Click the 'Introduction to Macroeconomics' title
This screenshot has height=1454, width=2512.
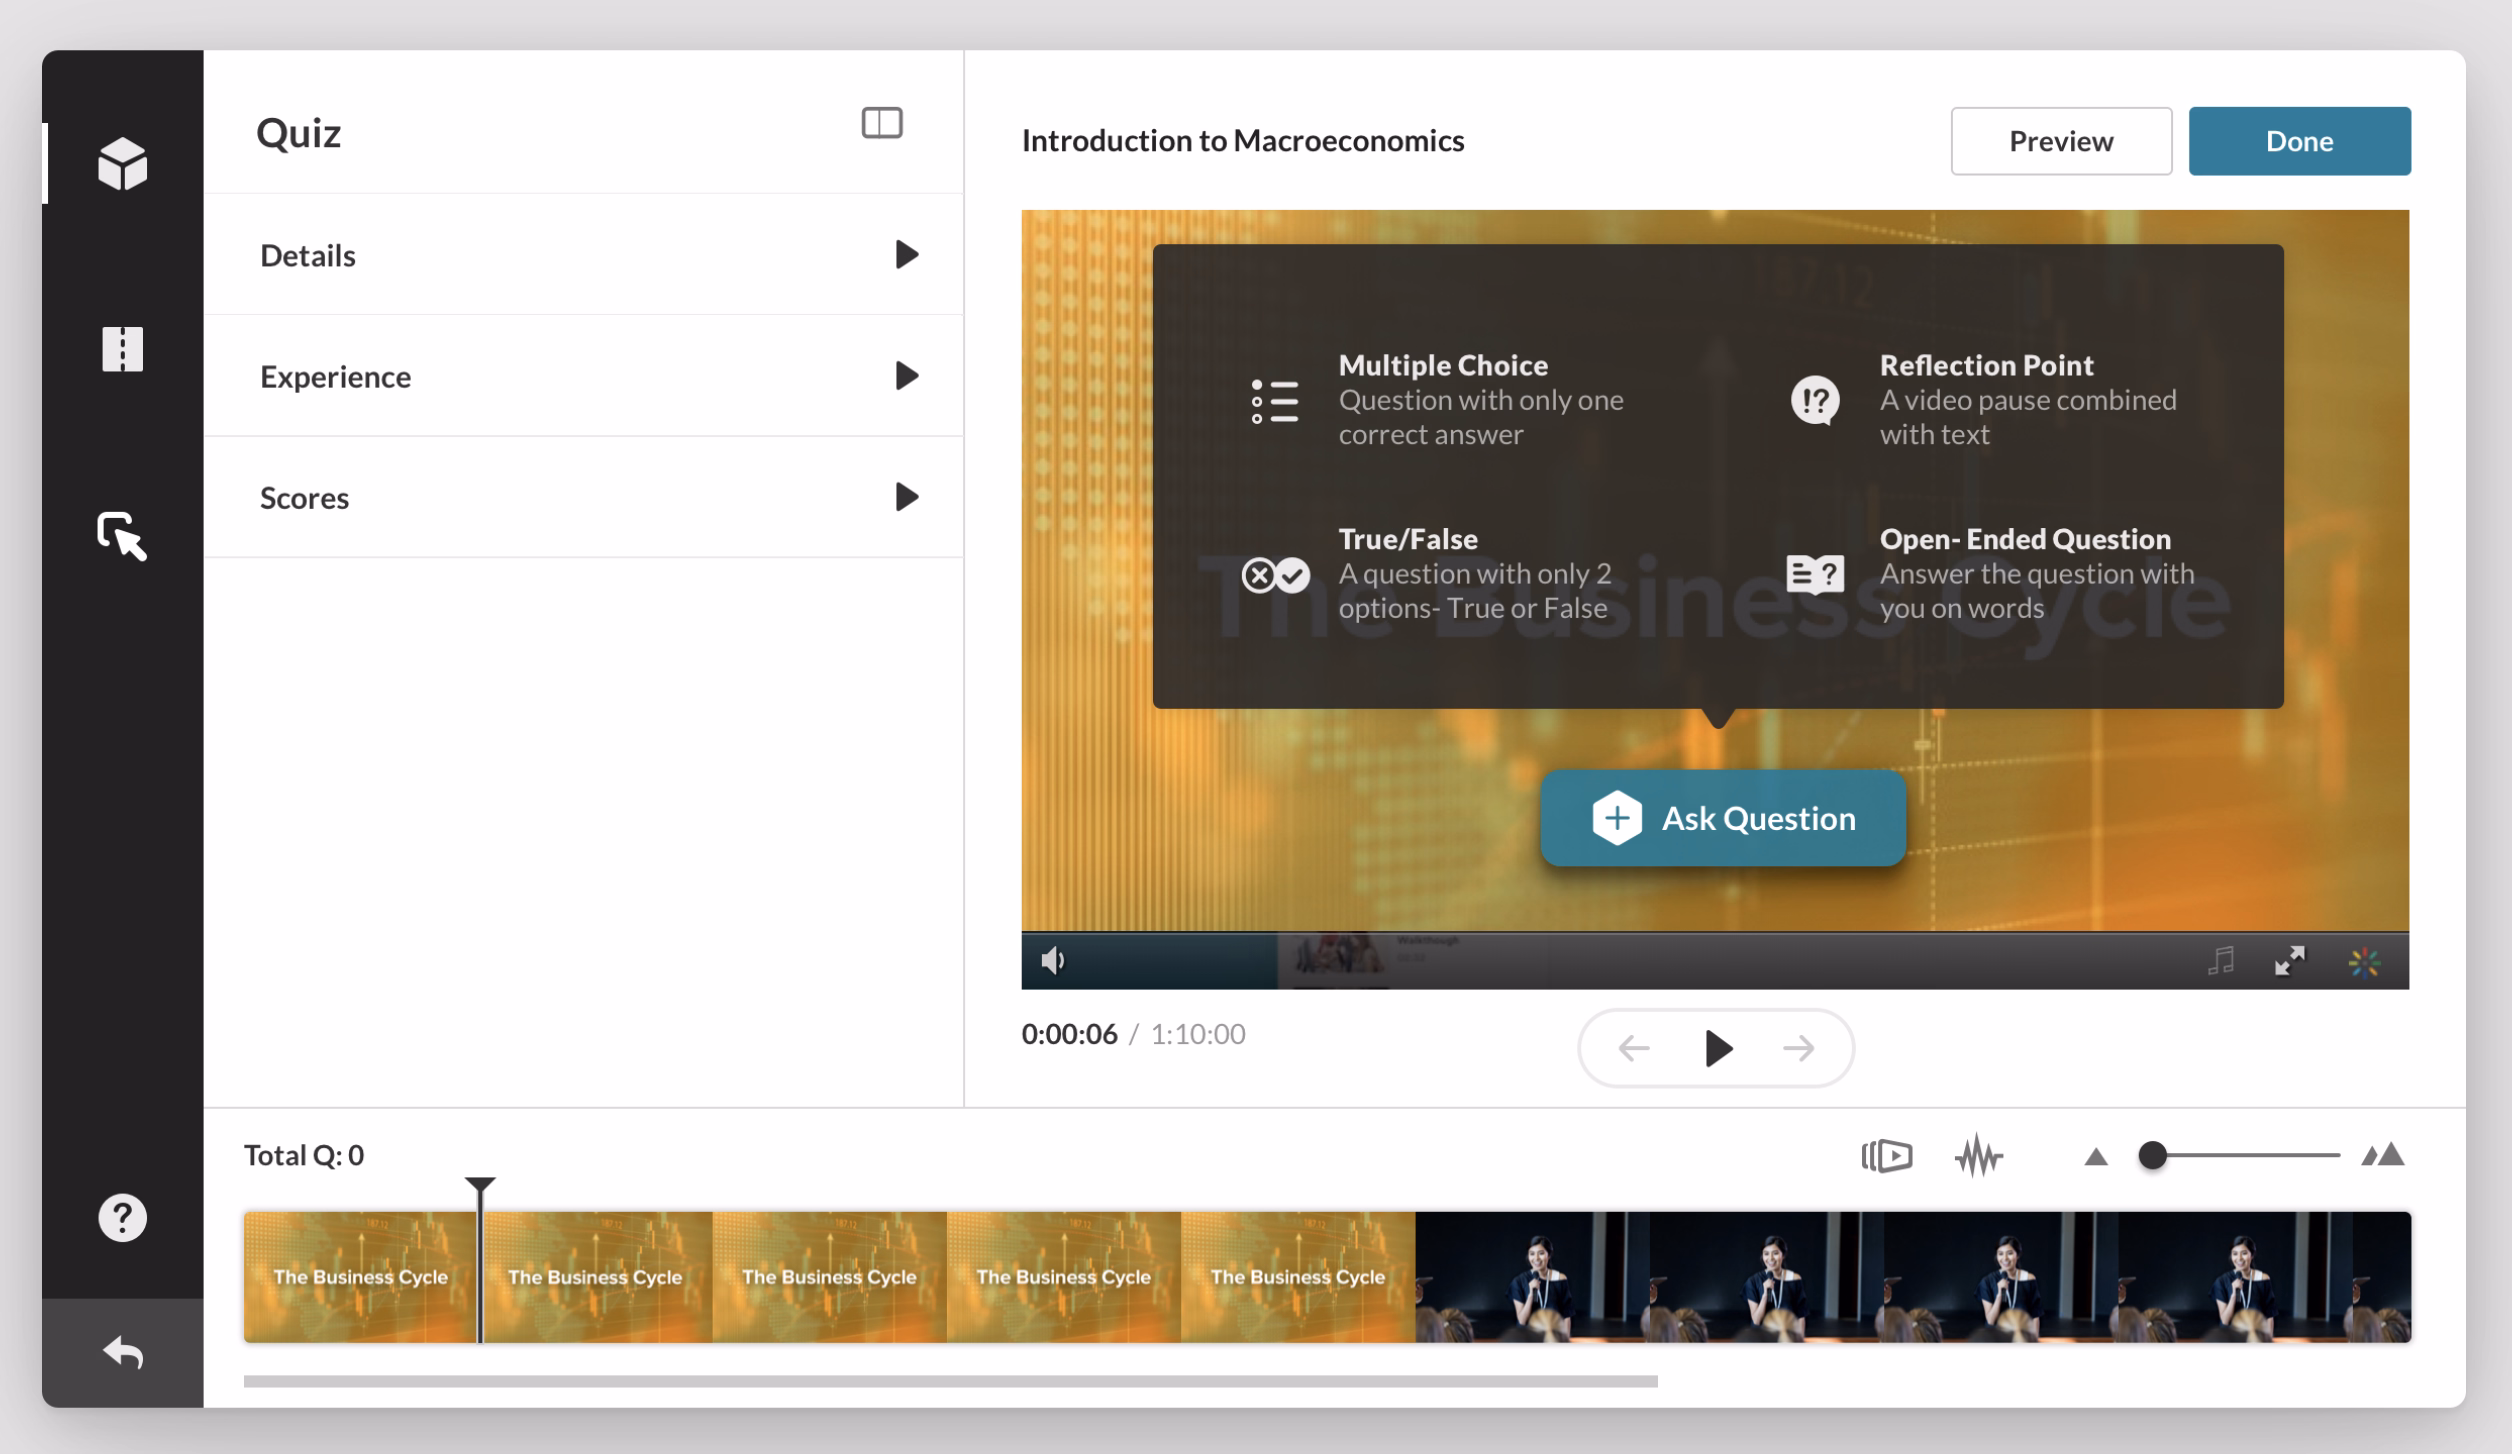tap(1242, 141)
